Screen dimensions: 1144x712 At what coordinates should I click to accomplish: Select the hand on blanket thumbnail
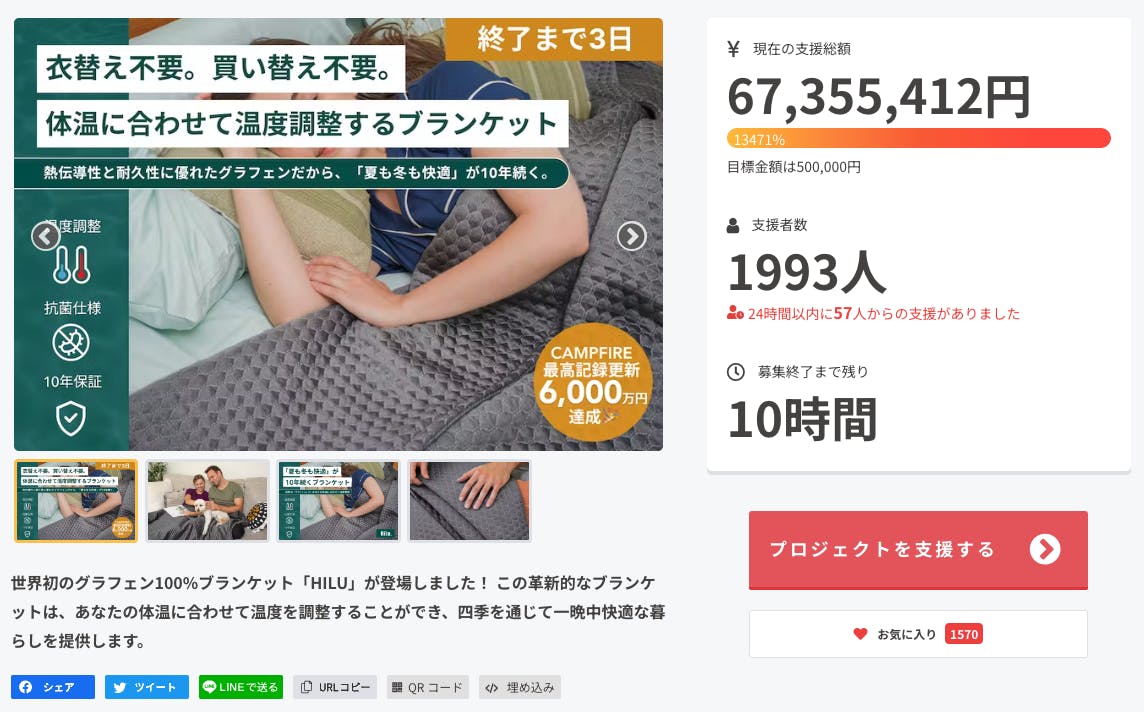tap(469, 501)
